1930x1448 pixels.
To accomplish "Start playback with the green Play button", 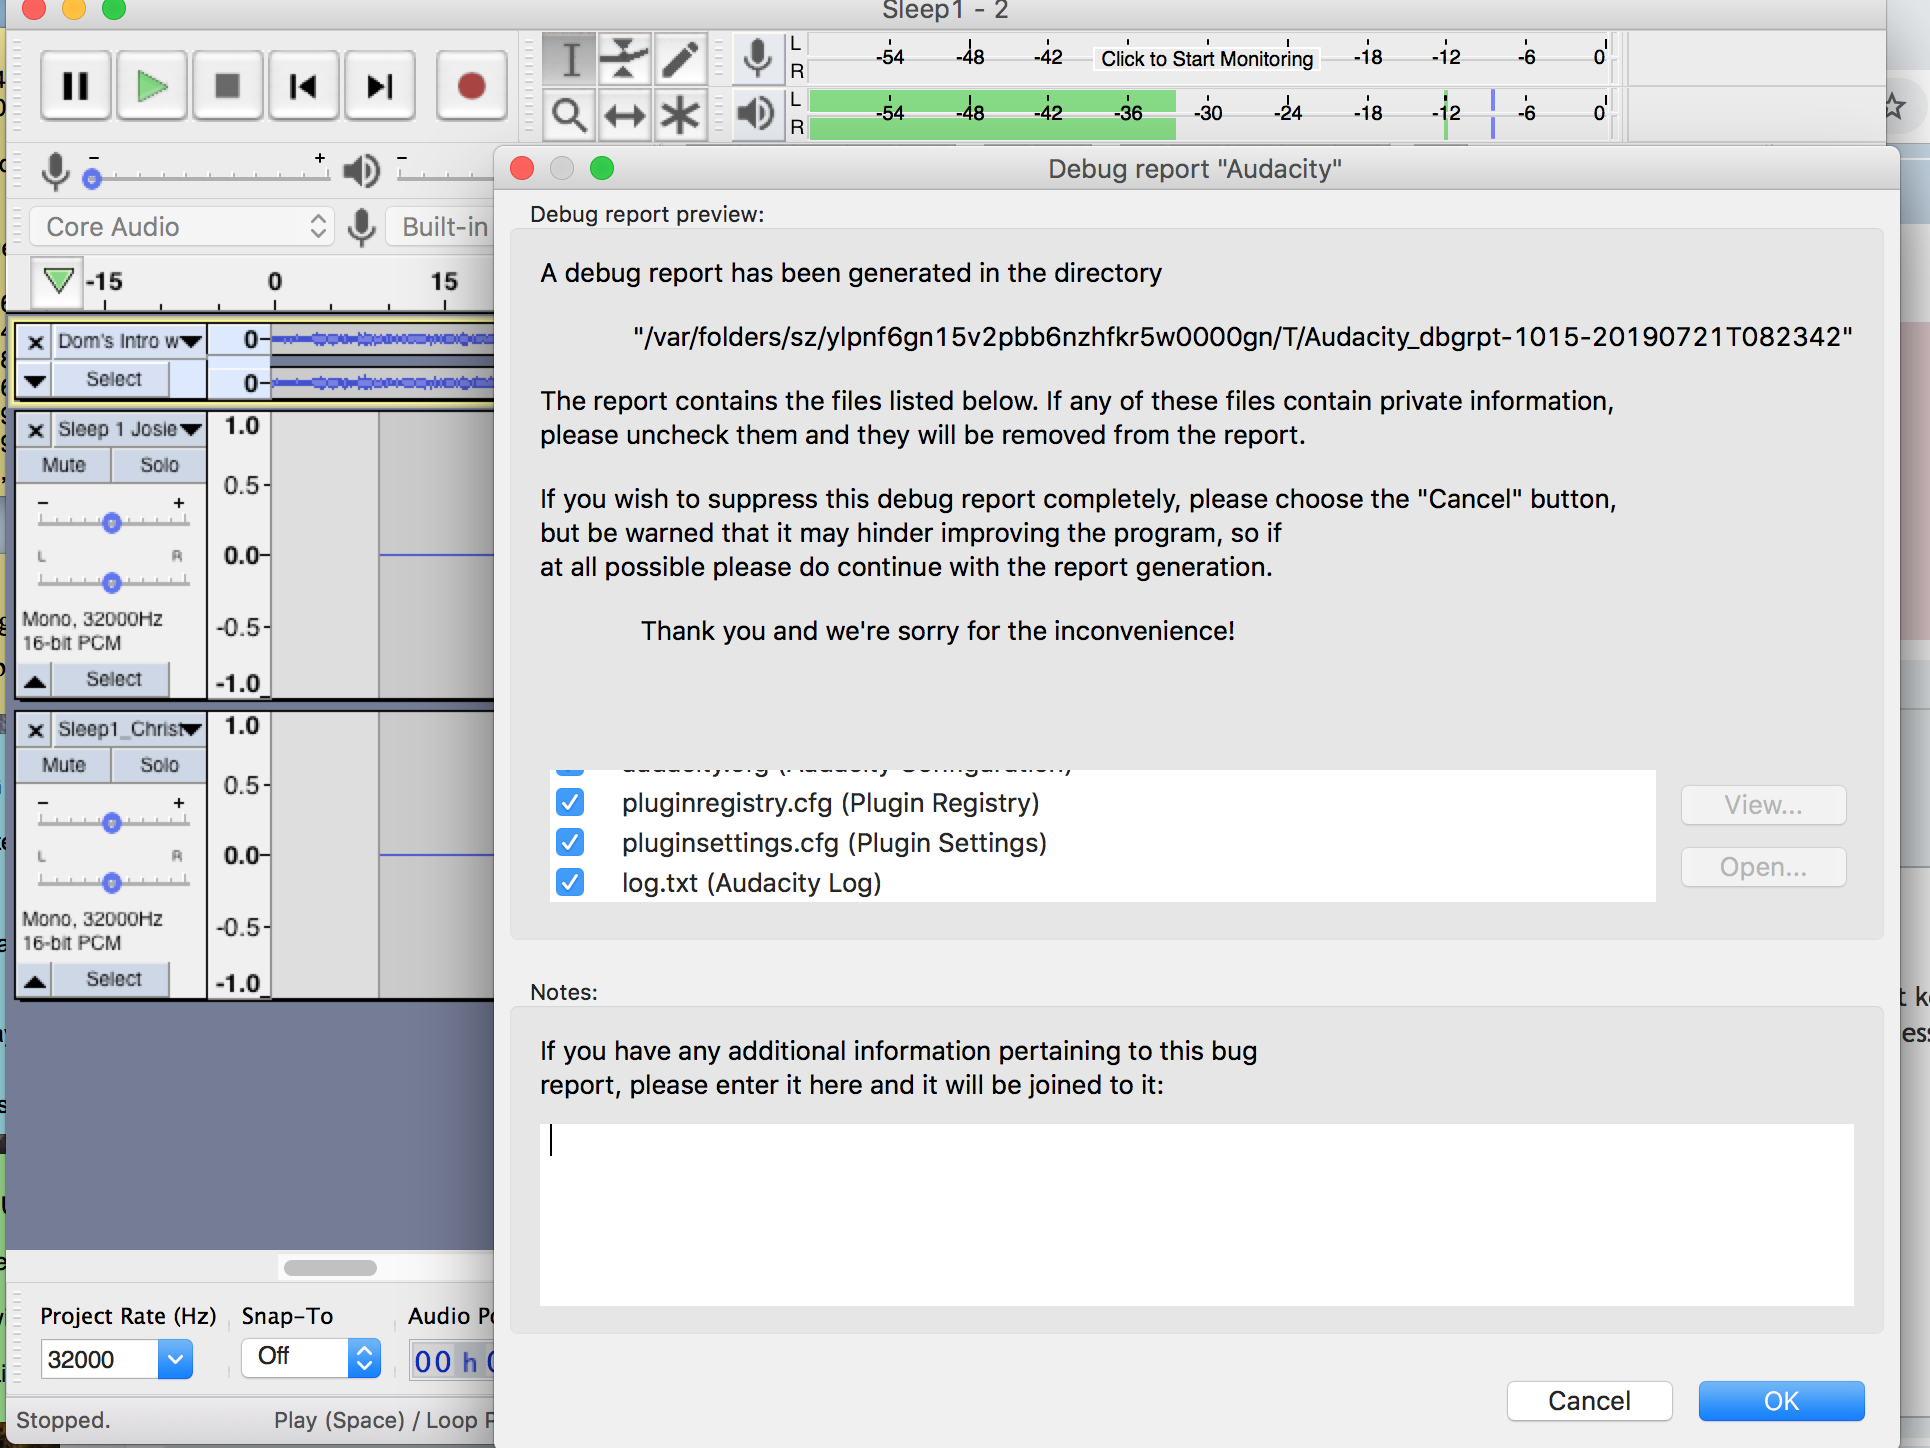I will 151,86.
